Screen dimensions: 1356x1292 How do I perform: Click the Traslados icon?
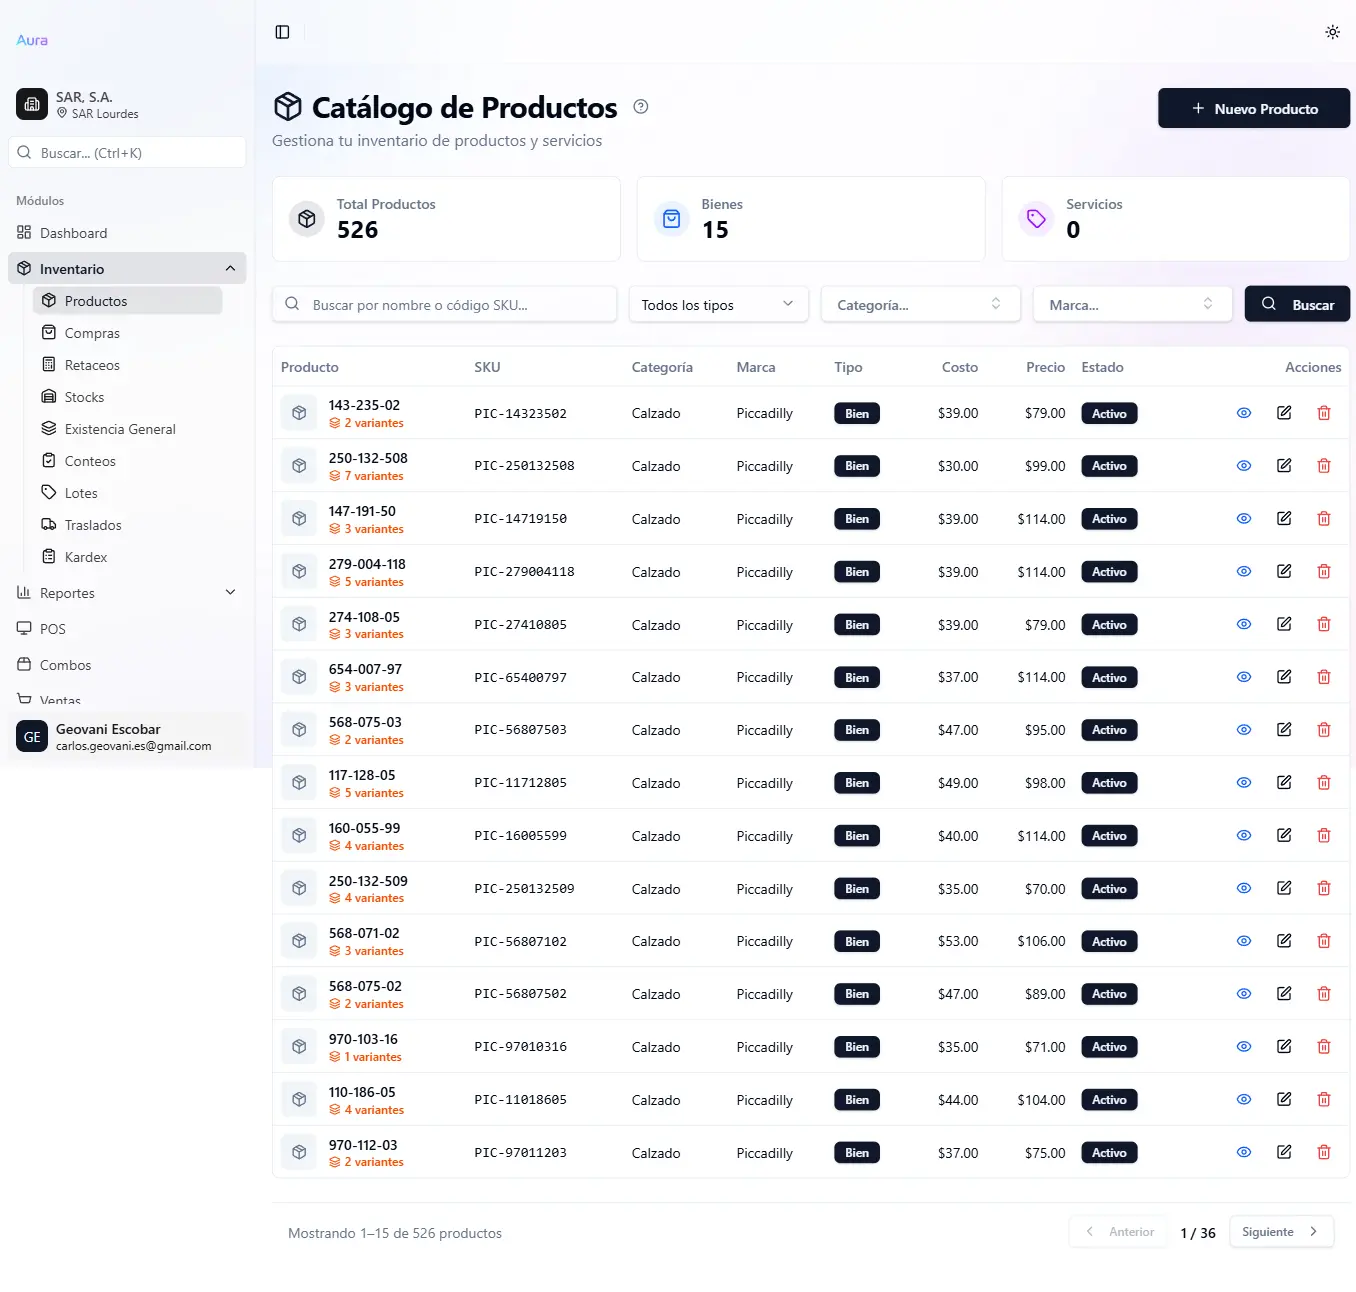pos(49,524)
